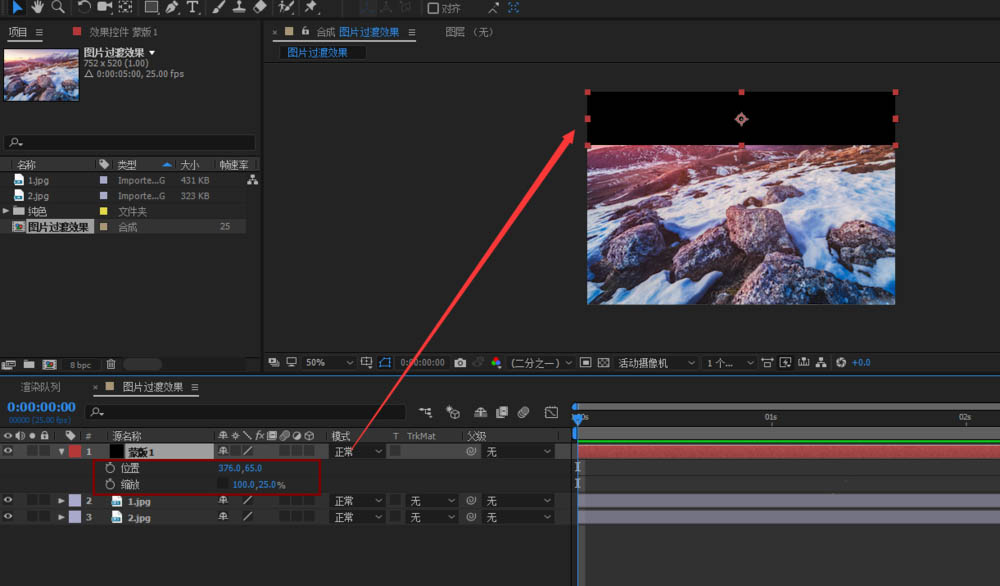
Task: Click the timeline layer search field
Action: coord(246,413)
